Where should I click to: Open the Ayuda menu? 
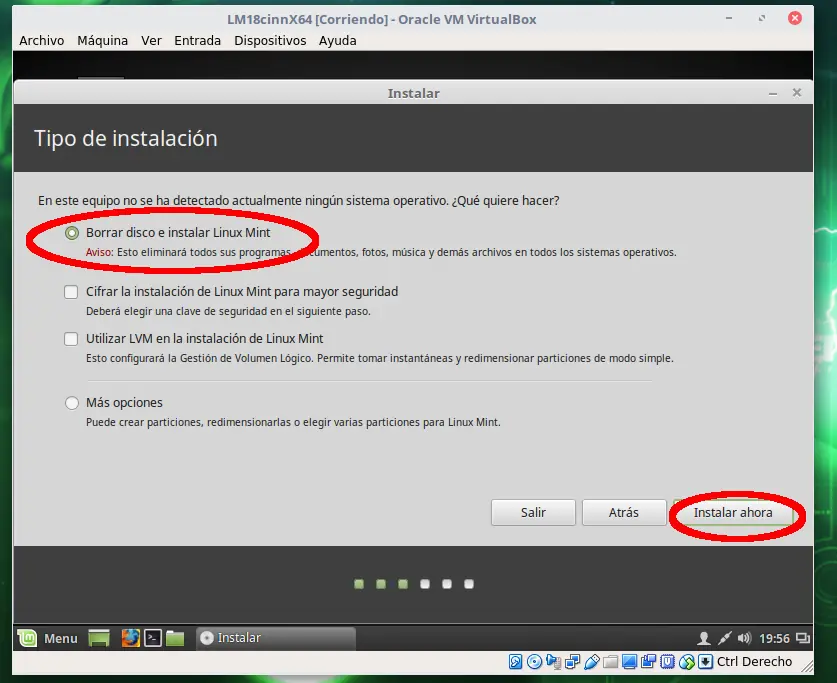[337, 41]
